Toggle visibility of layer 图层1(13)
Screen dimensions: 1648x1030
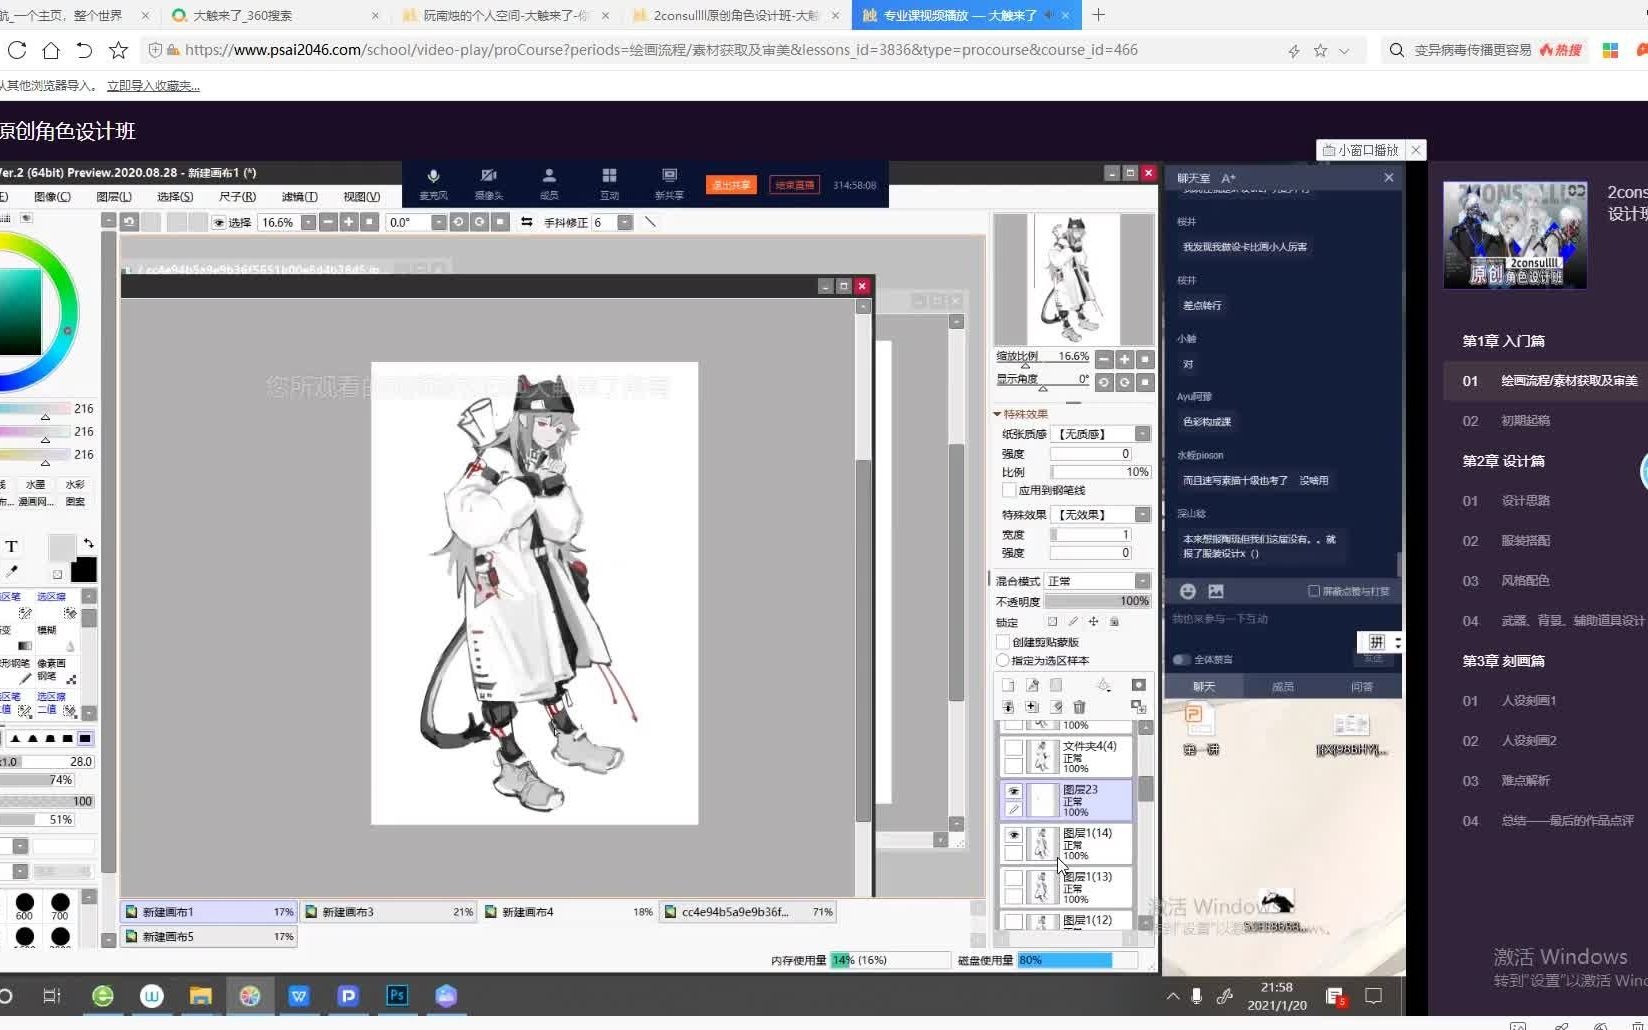(1013, 878)
